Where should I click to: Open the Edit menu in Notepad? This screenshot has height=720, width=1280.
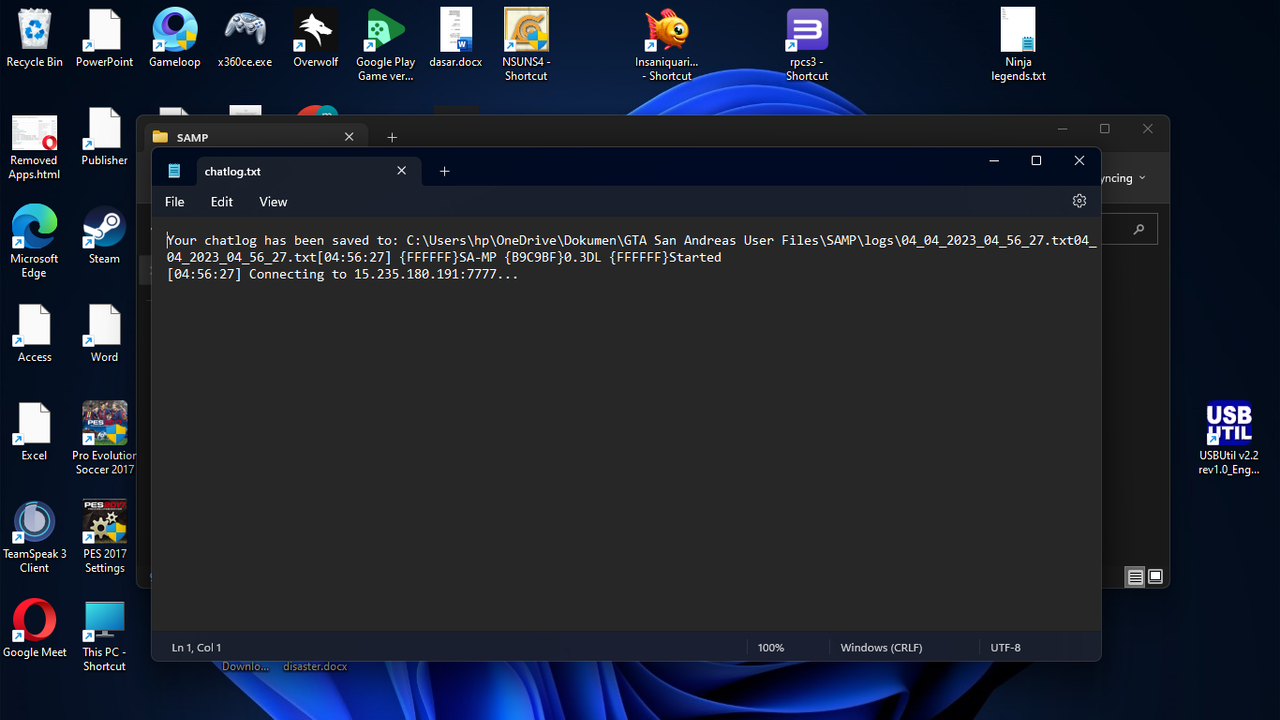222,201
